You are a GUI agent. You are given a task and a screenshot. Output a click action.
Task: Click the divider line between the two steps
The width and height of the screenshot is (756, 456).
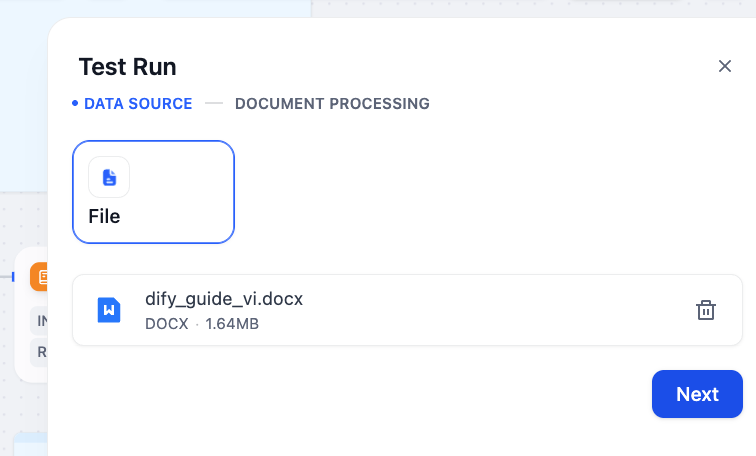tap(214, 103)
